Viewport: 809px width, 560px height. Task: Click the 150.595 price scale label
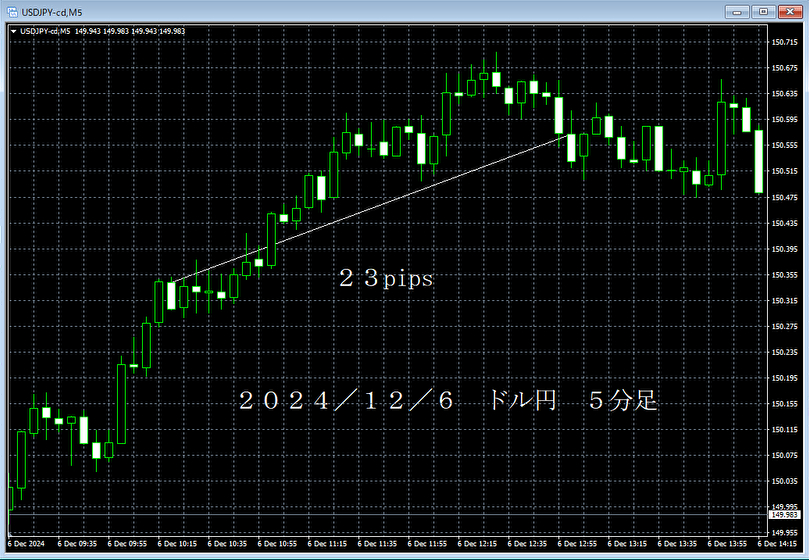pos(784,119)
